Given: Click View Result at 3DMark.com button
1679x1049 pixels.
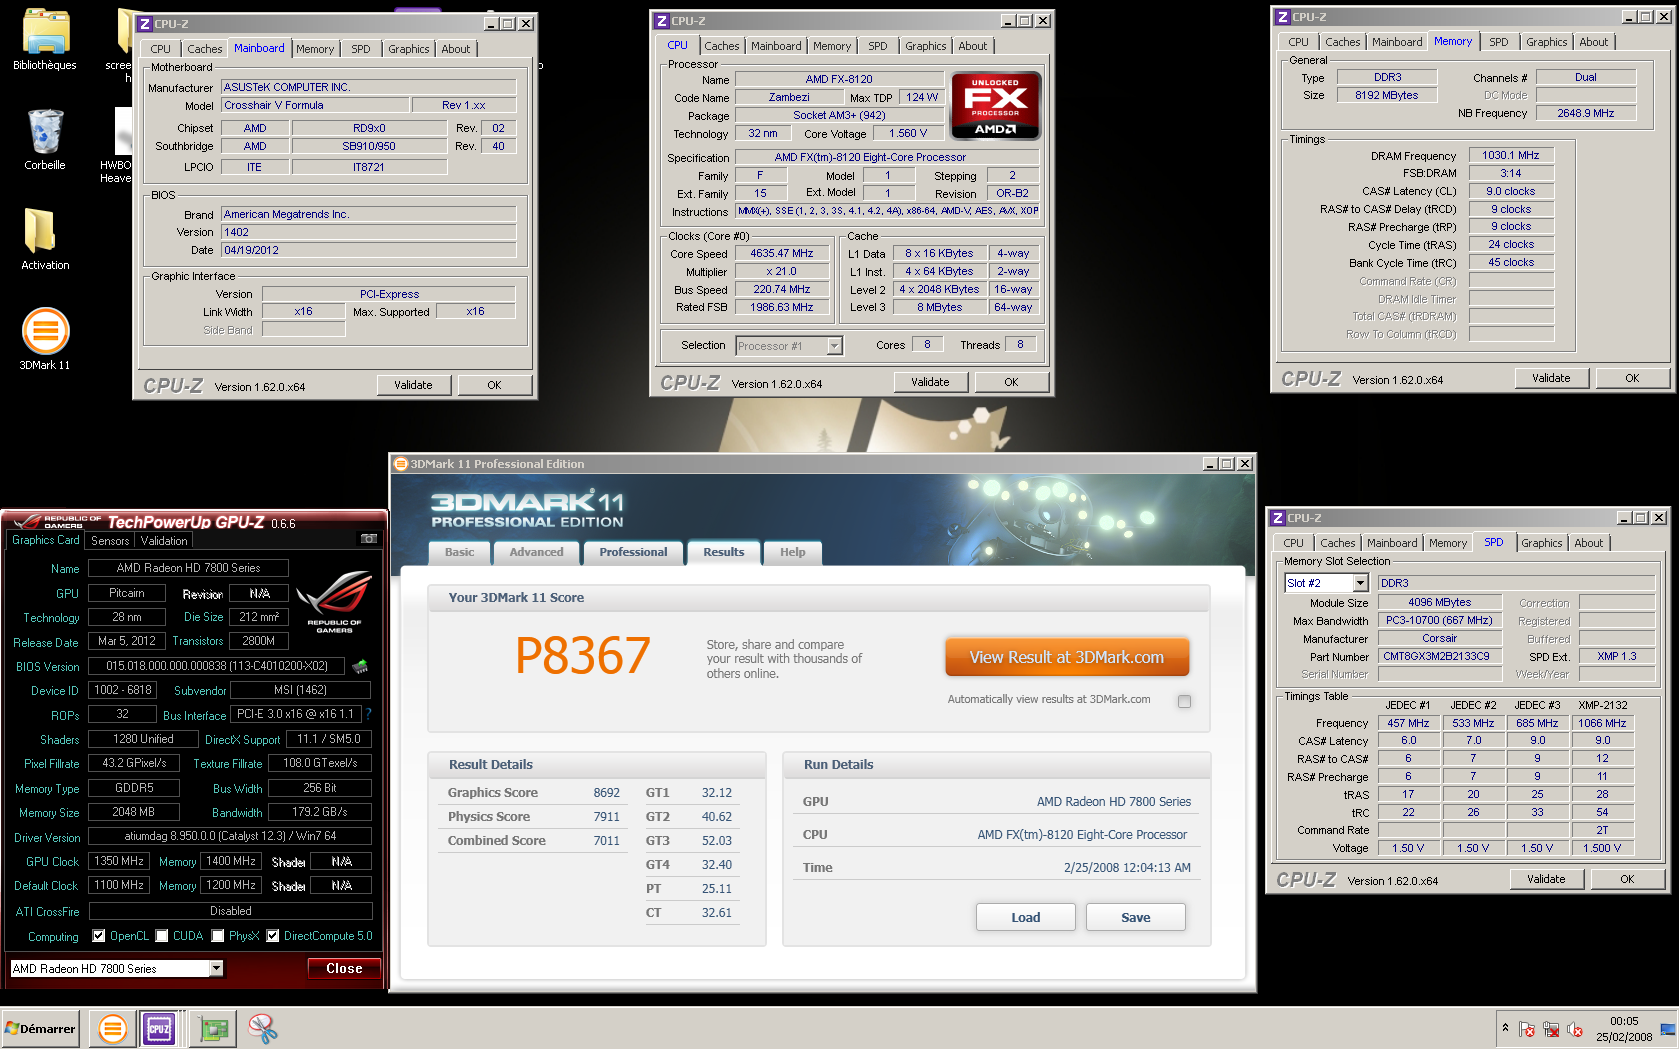Looking at the screenshot, I should coord(1067,657).
